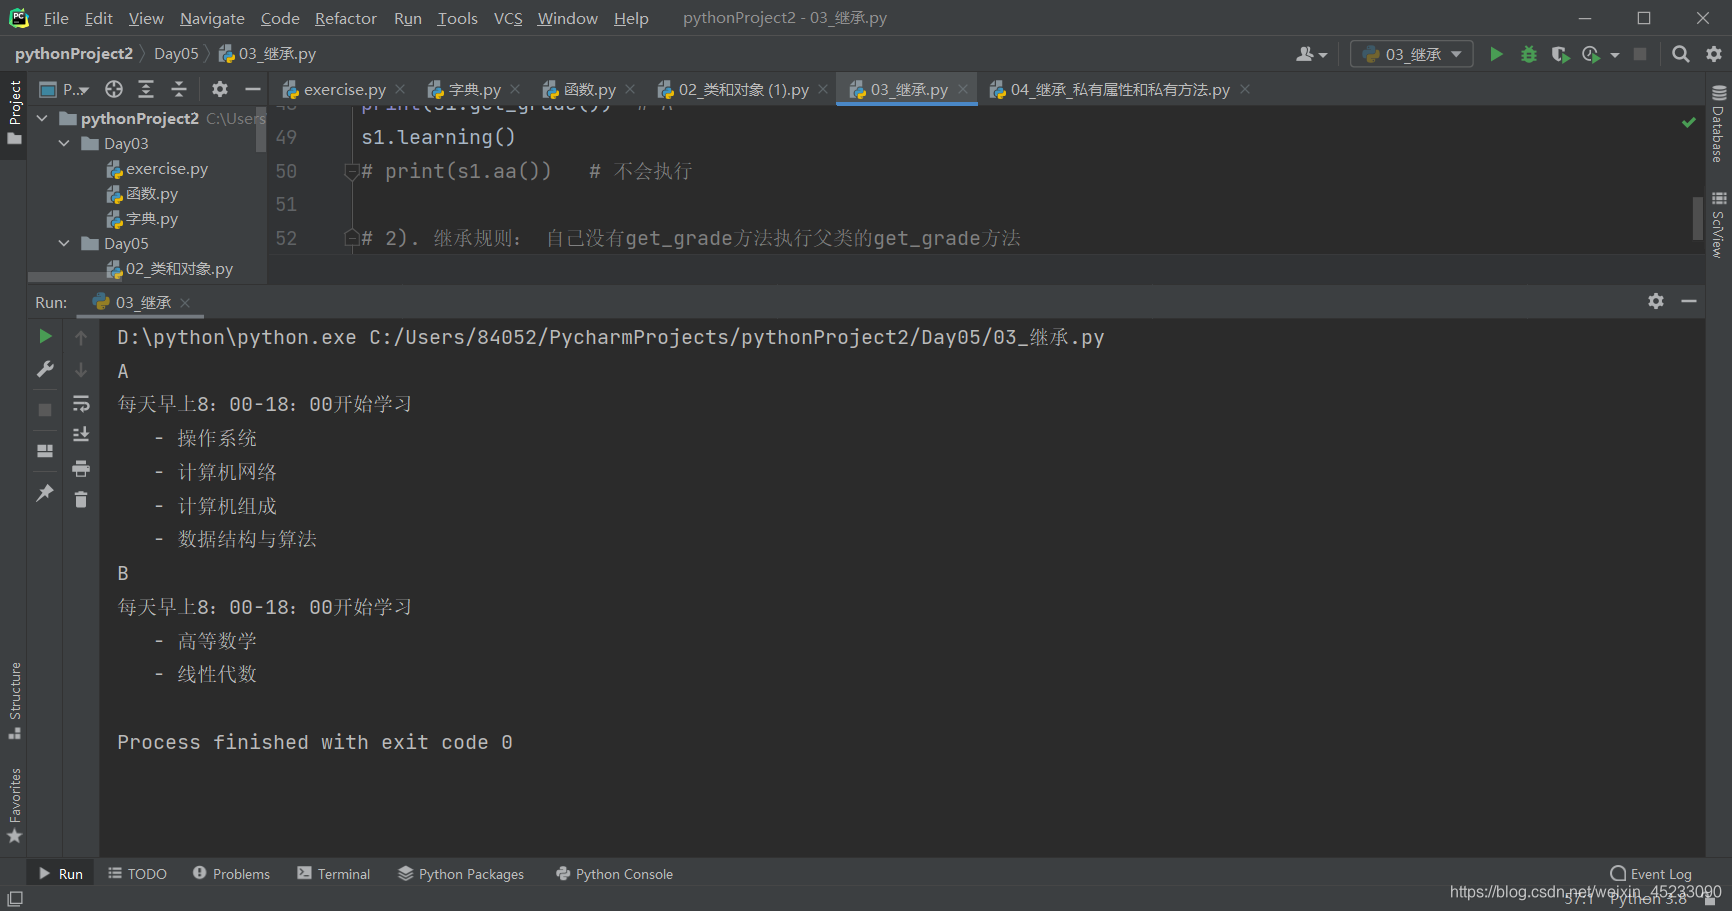Collapse pythonProject2 root folder
Image resolution: width=1732 pixels, height=911 pixels.
43,118
